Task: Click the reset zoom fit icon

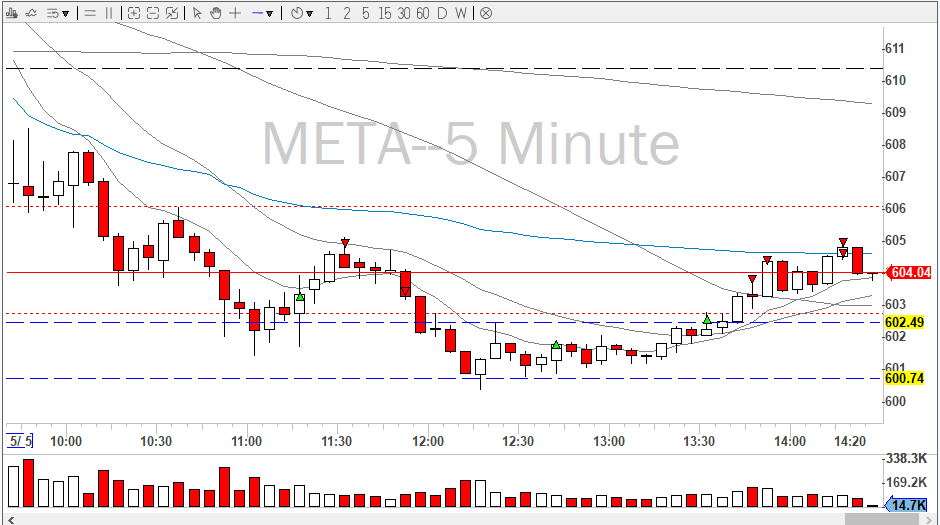Action: tap(172, 13)
